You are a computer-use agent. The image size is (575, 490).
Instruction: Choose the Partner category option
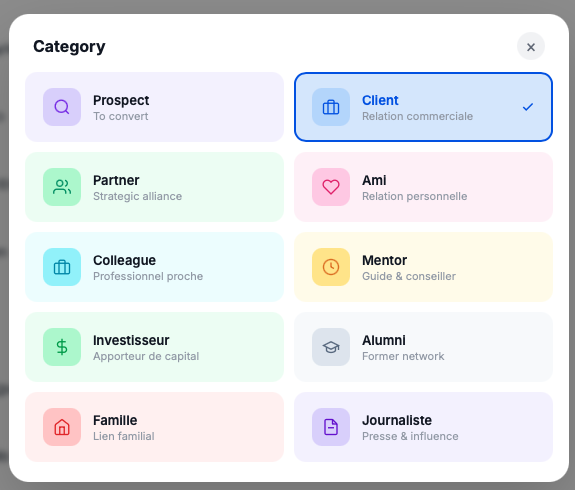pos(154,187)
